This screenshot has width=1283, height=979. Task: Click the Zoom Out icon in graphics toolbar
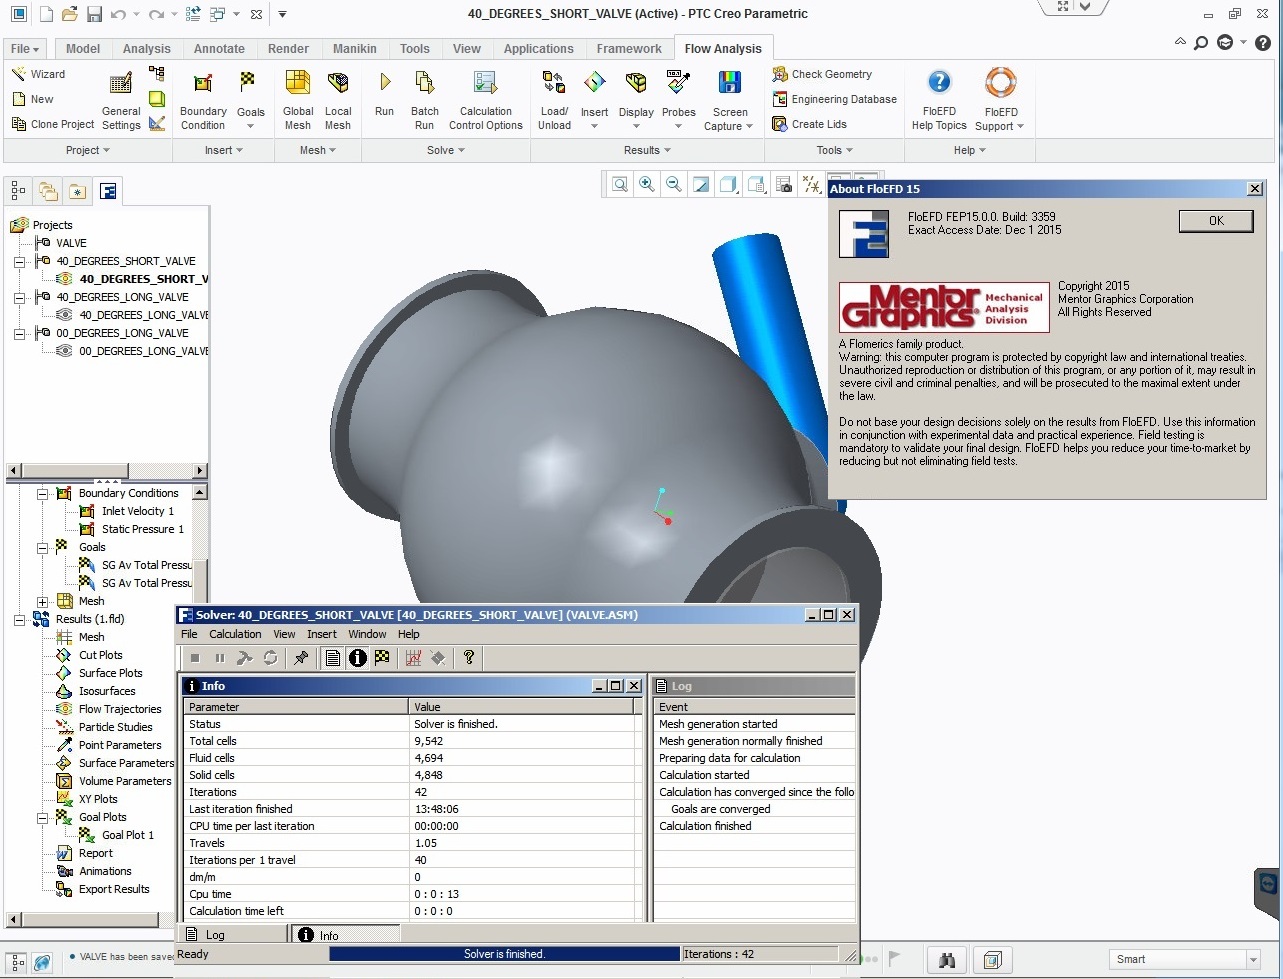point(674,184)
